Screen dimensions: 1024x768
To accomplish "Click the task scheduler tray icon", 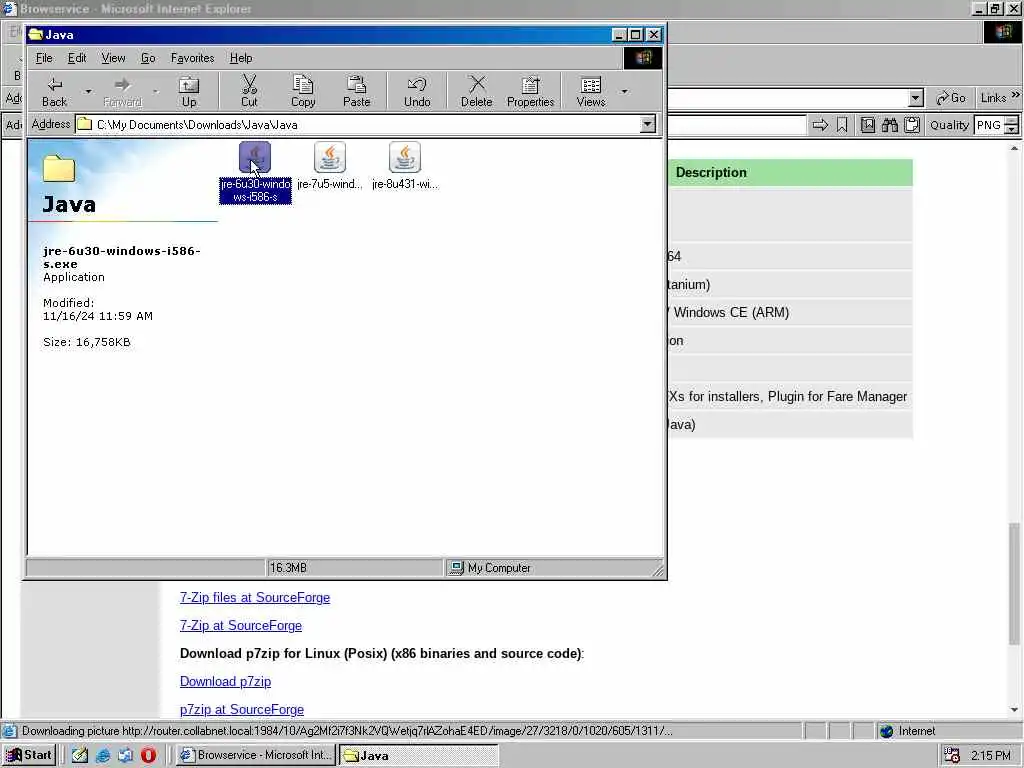I will (x=952, y=756).
